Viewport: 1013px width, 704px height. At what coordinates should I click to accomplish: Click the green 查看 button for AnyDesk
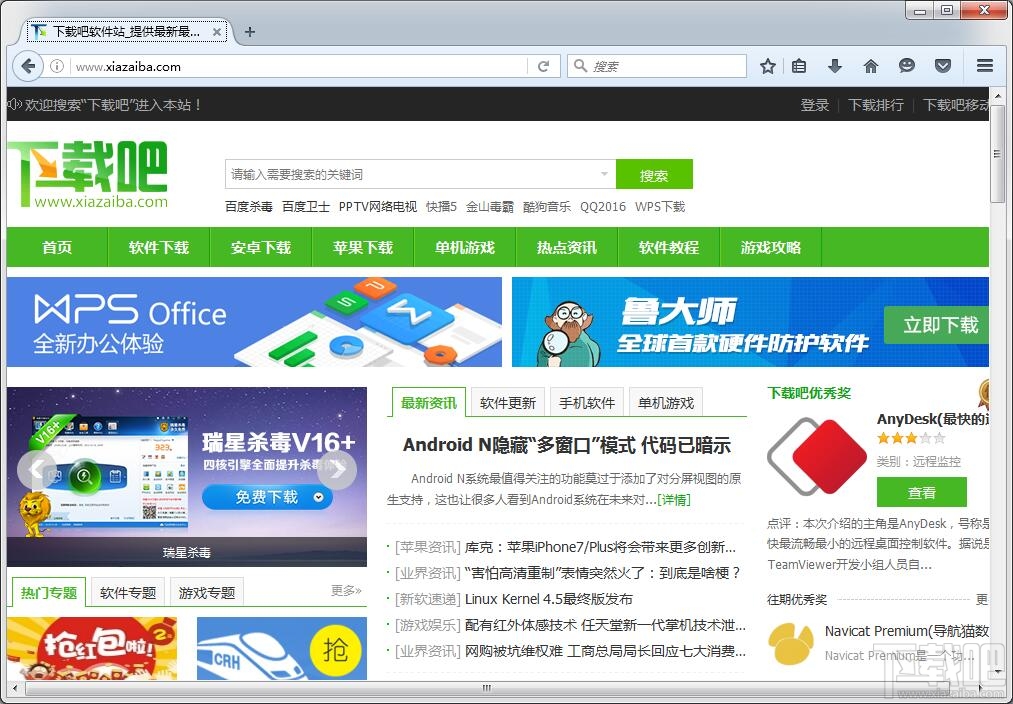point(921,492)
